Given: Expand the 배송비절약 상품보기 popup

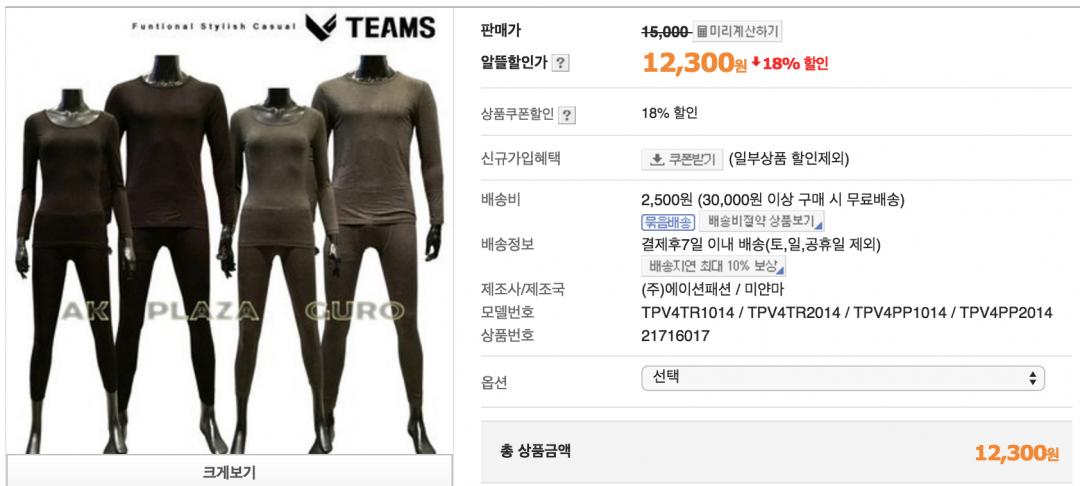Looking at the screenshot, I should point(761,222).
